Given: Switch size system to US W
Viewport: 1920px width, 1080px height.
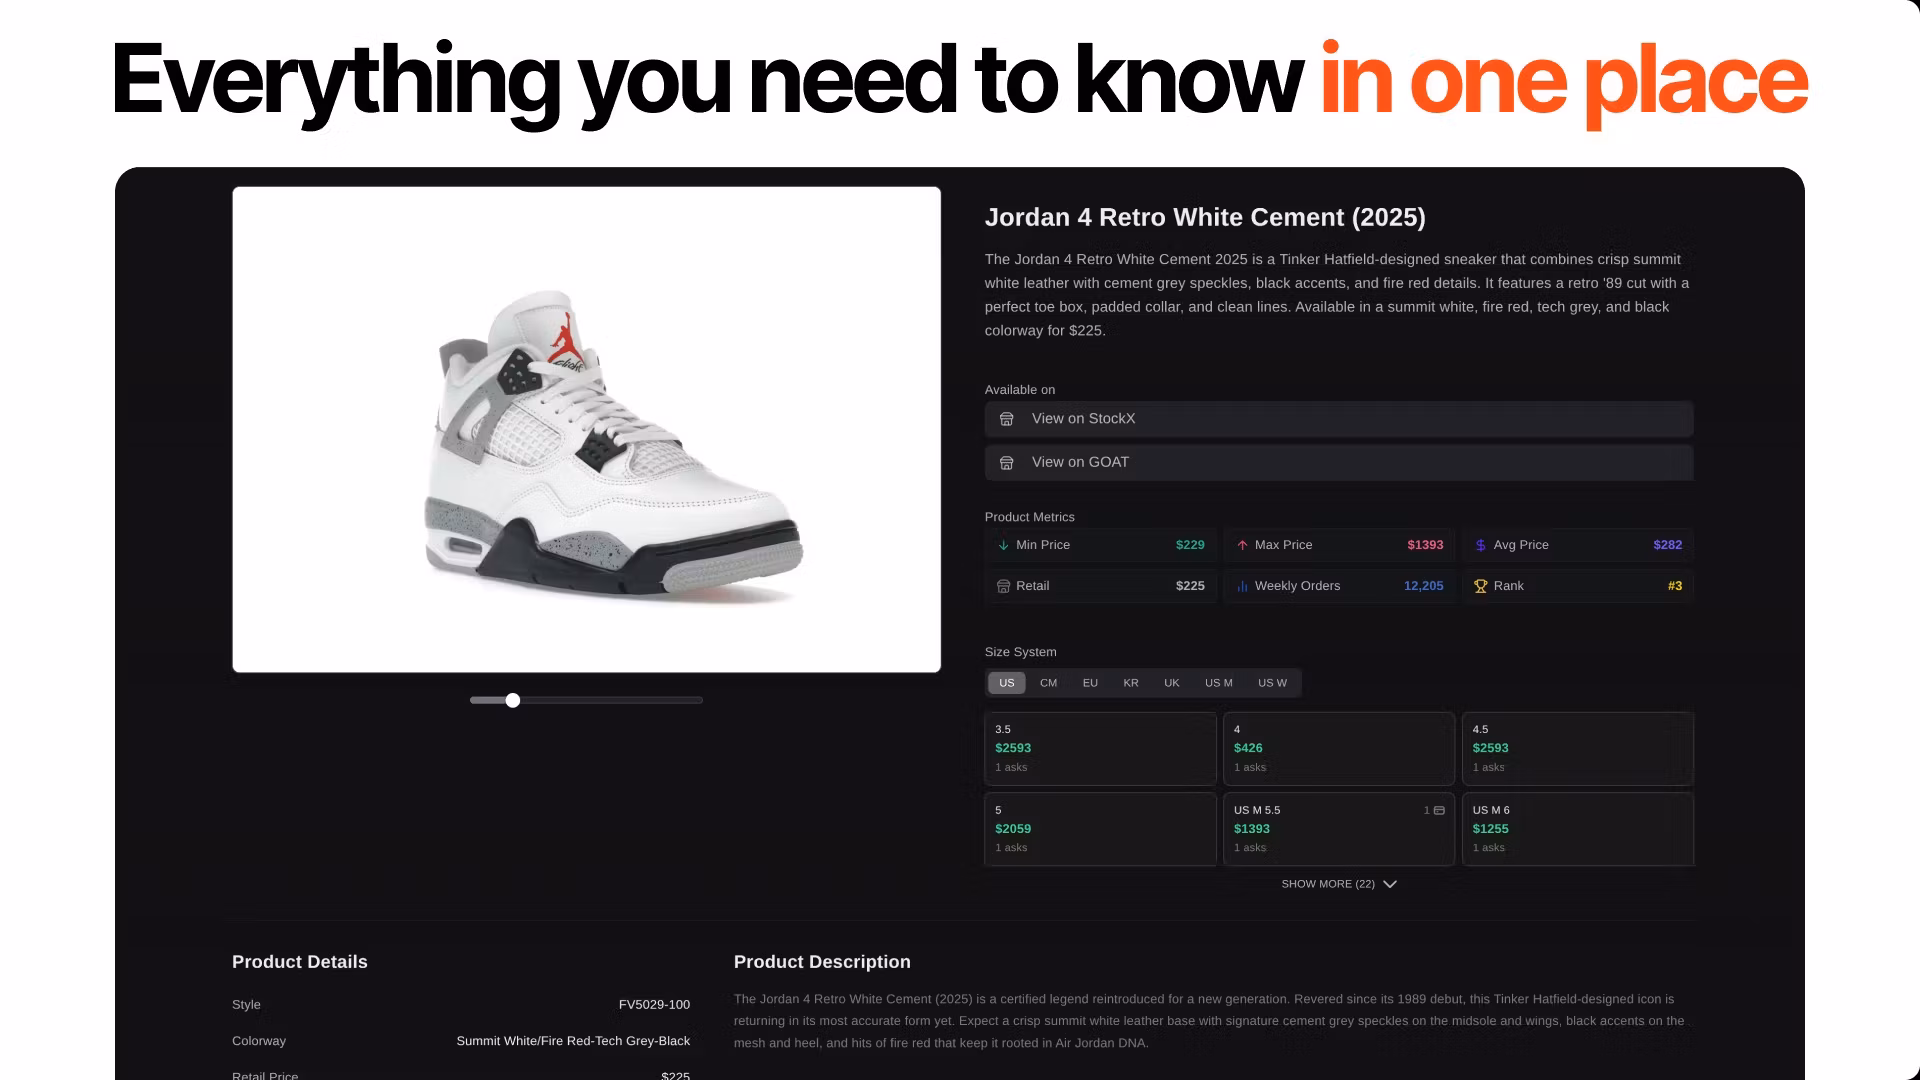Looking at the screenshot, I should [1273, 683].
